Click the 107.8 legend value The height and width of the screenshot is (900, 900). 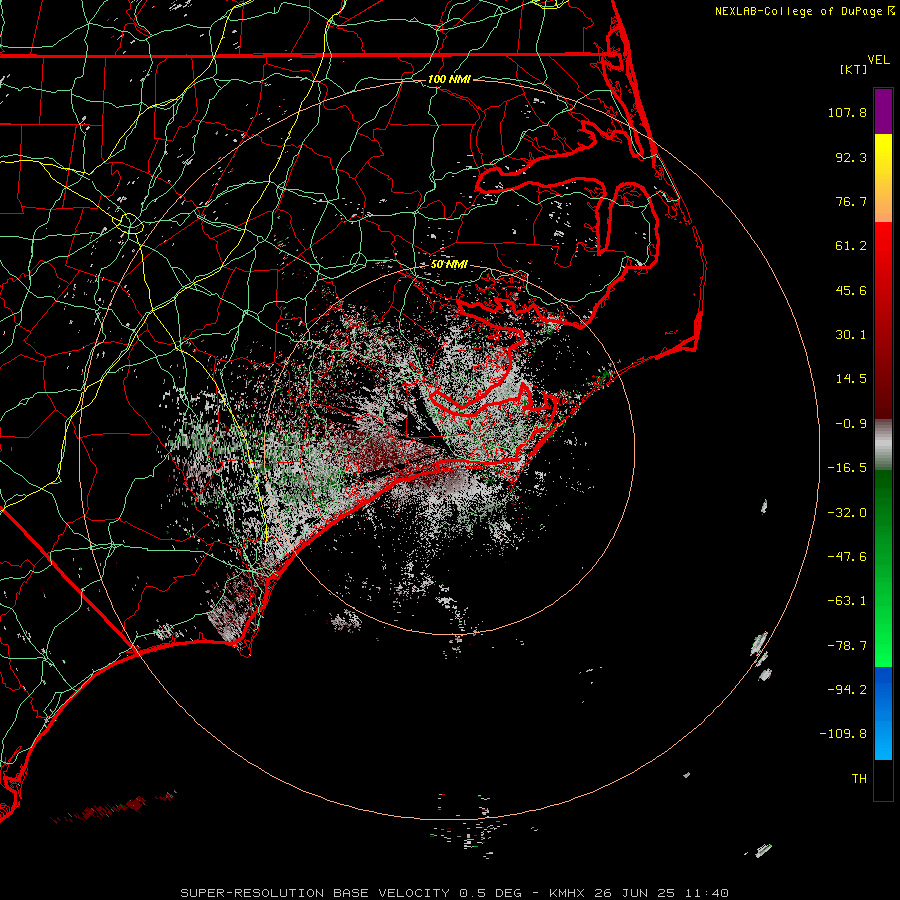tap(847, 112)
